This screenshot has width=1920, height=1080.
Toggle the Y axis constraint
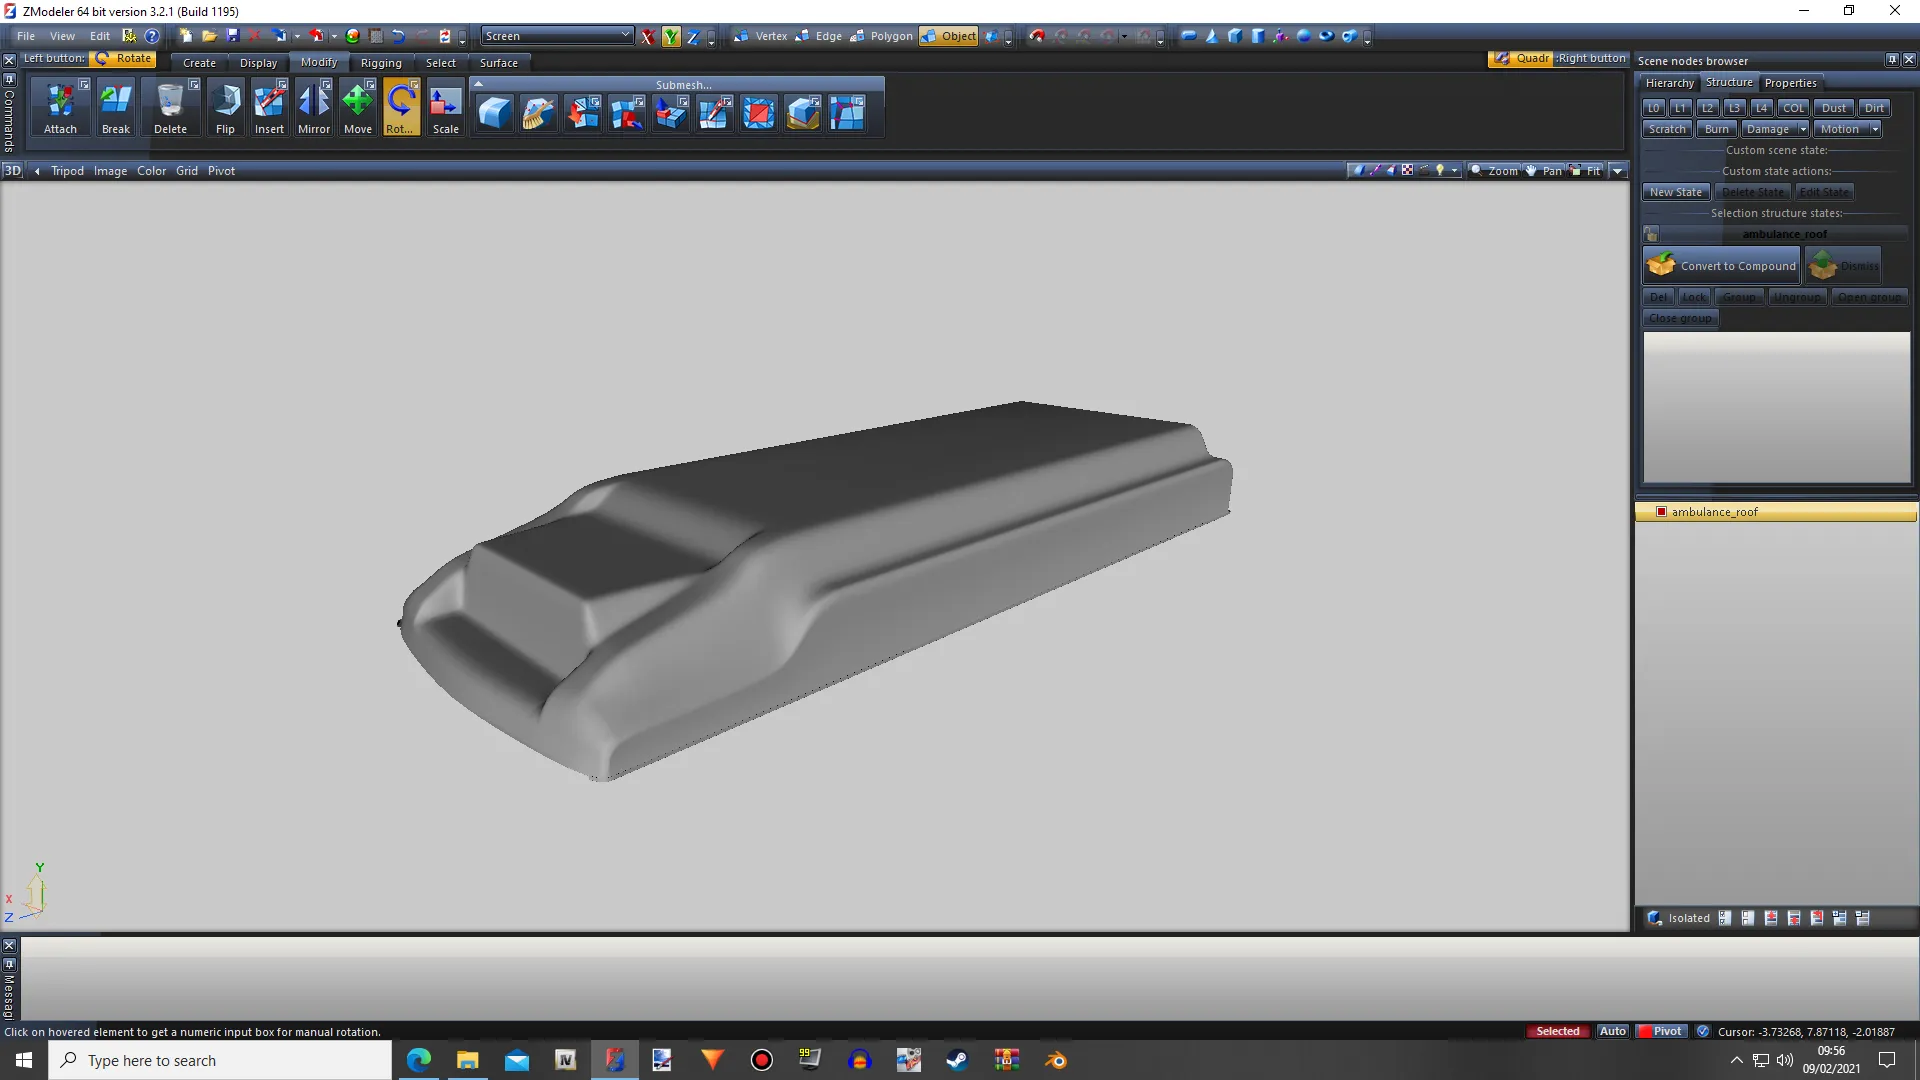point(670,37)
